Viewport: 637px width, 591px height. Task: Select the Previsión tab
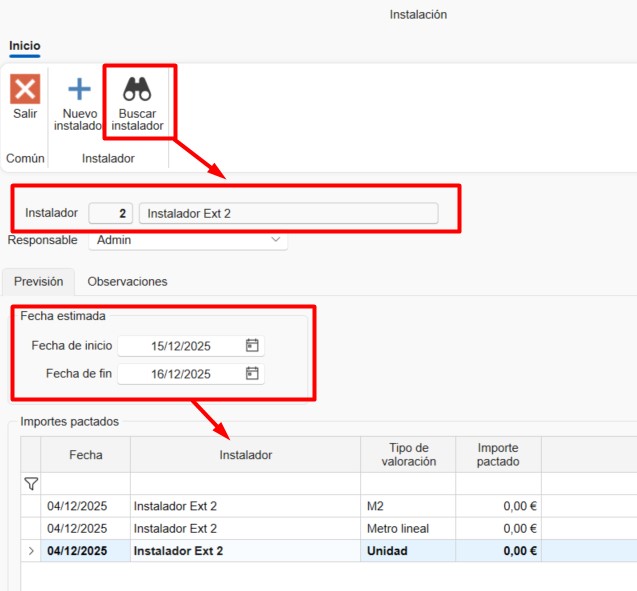click(x=38, y=282)
